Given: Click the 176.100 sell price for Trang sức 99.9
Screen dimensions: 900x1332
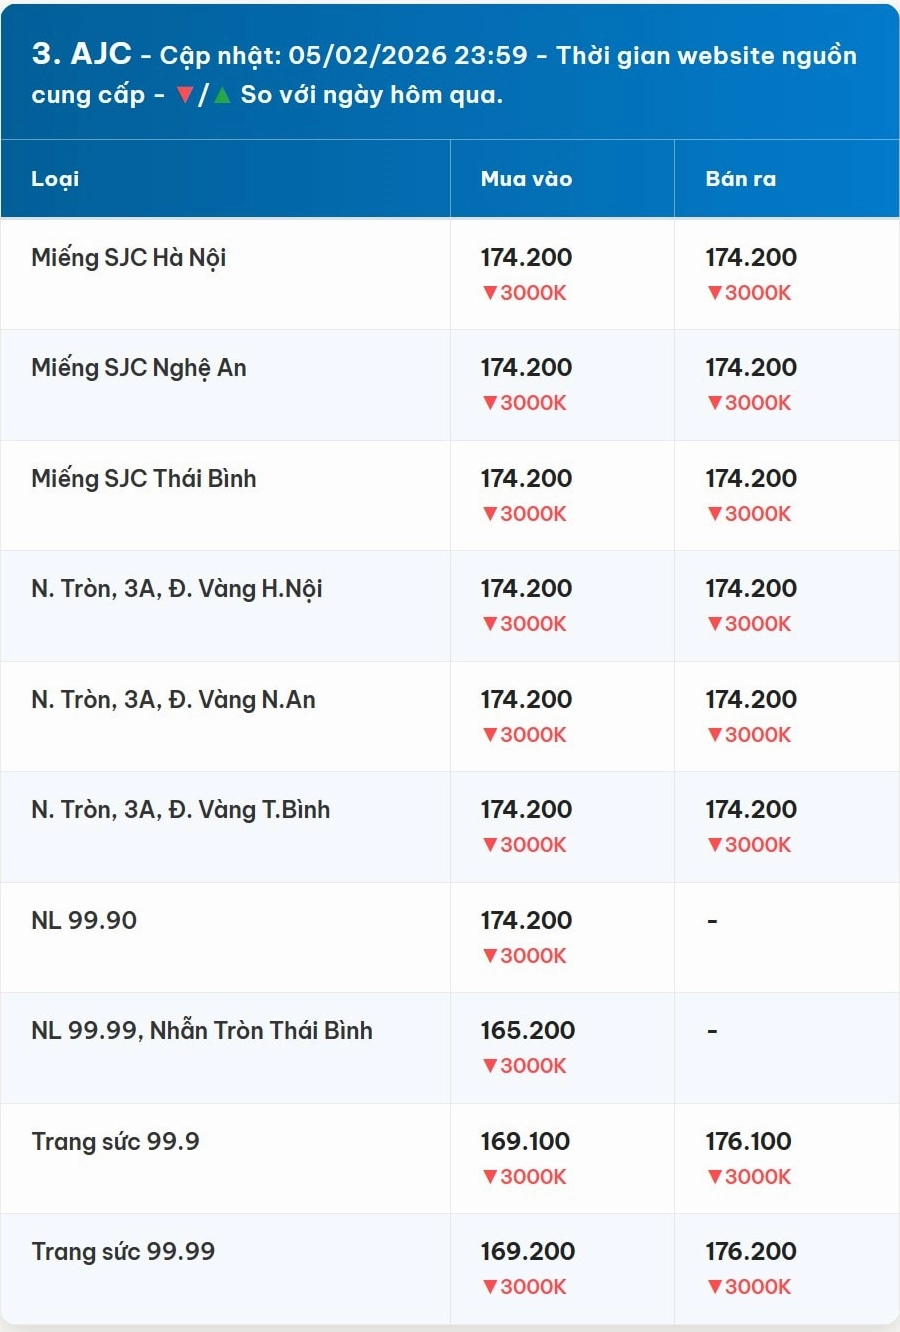Looking at the screenshot, I should 748,1141.
